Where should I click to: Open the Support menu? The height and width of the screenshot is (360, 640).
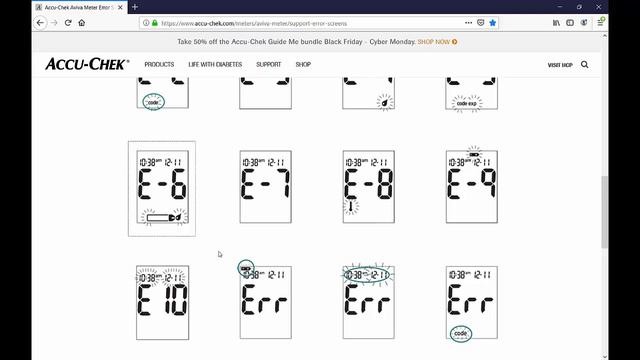pos(269,64)
